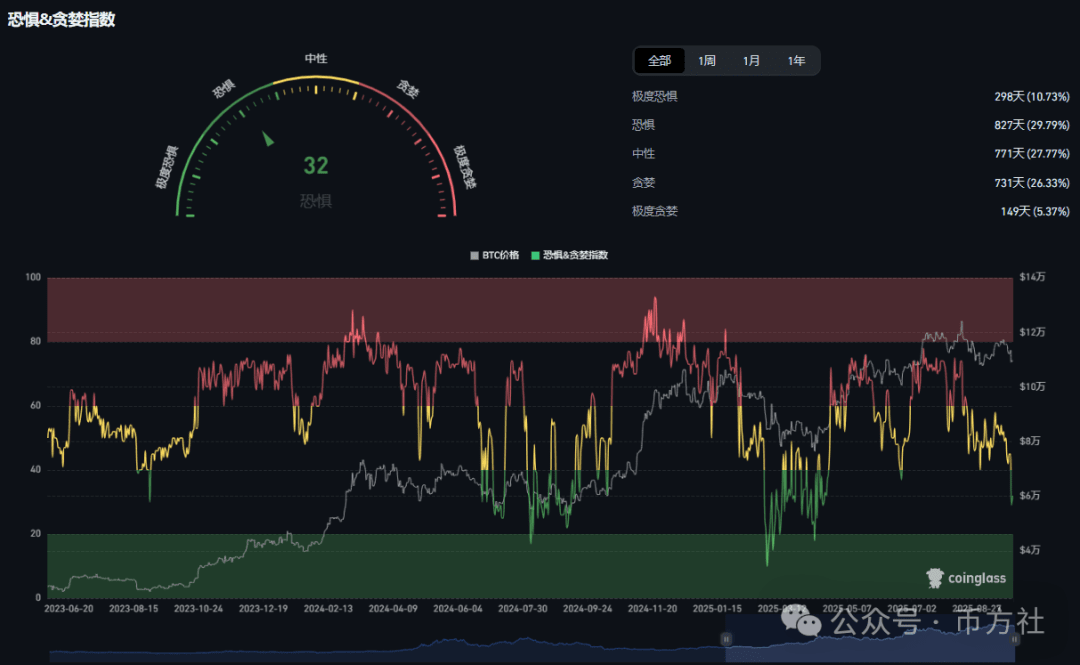Click the gauge value 32
Screen dimensions: 1080x665
(316, 166)
